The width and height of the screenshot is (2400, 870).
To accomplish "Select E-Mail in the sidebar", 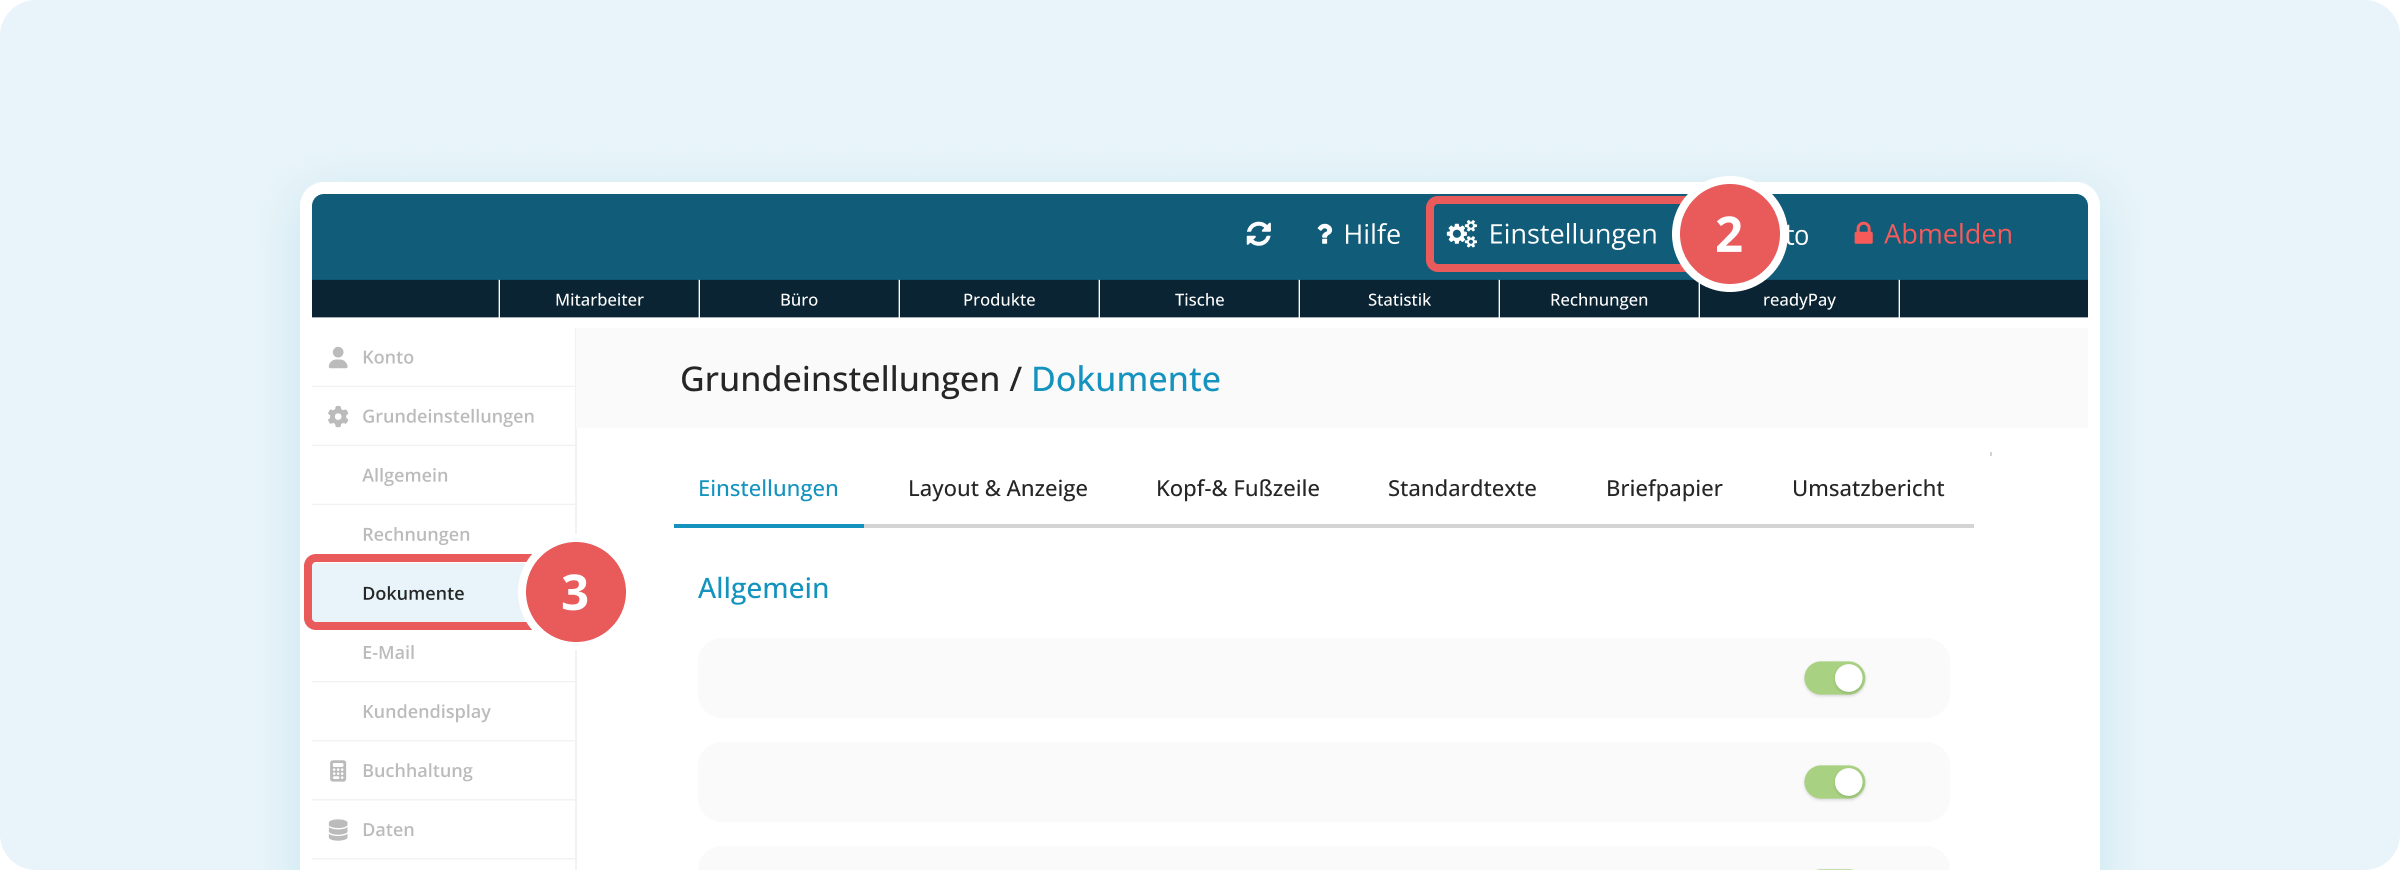I will [x=443, y=652].
